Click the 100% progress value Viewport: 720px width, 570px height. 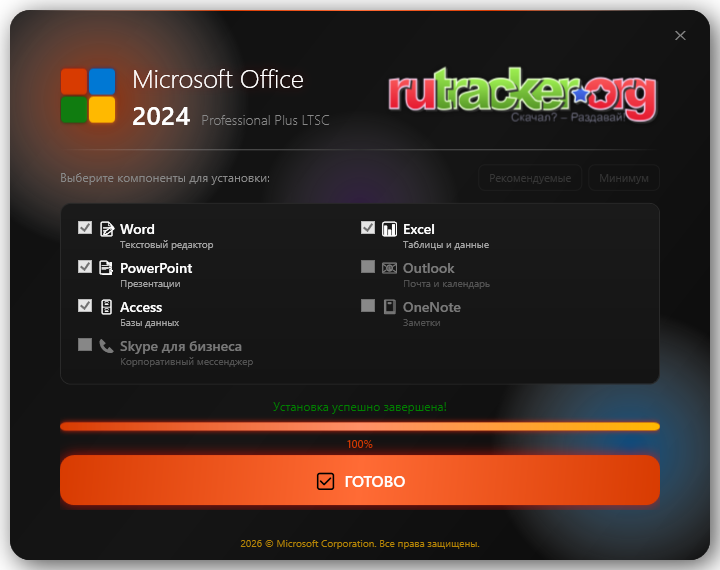tap(360, 444)
